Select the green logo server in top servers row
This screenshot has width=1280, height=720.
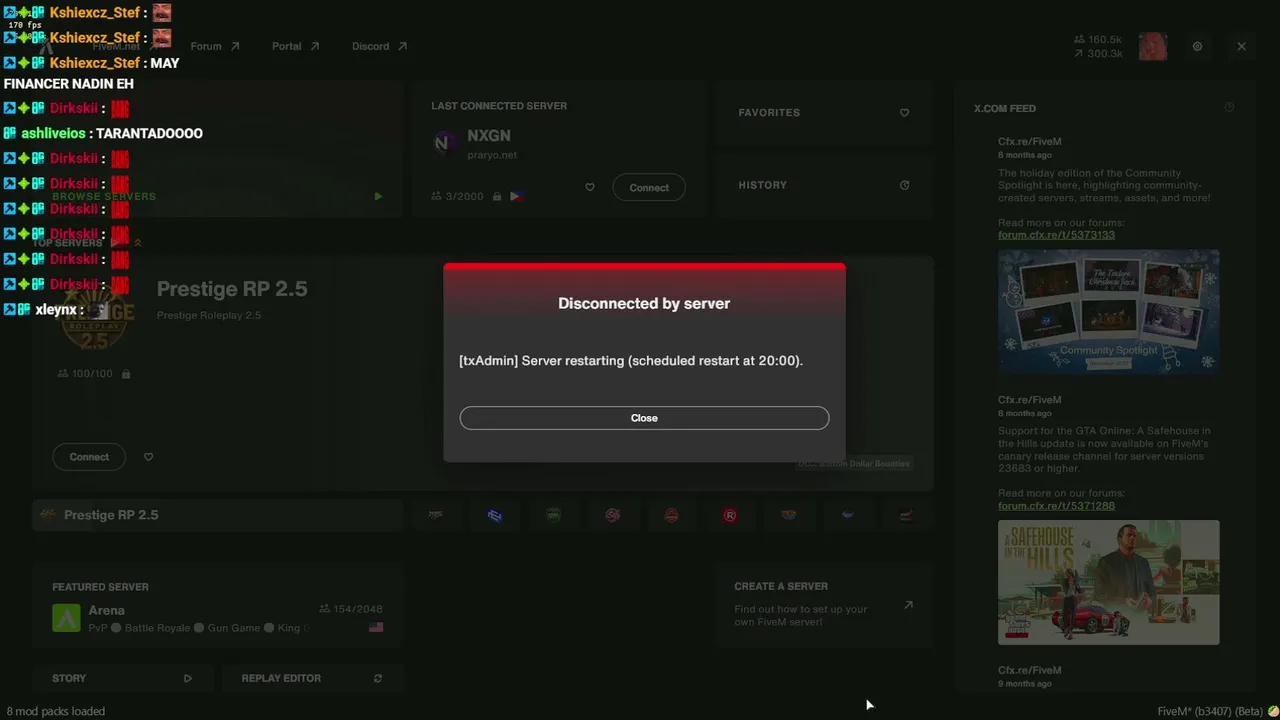tap(553, 515)
